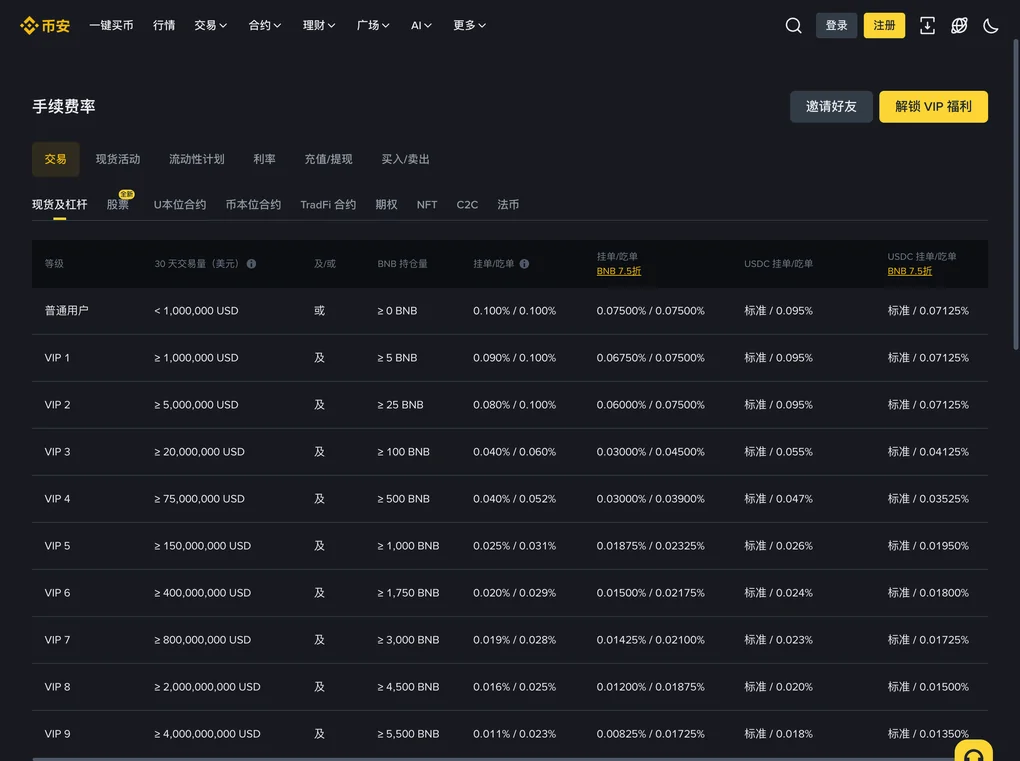This screenshot has height=761, width=1020.
Task: Click the Binance 币安 logo
Action: tap(45, 25)
